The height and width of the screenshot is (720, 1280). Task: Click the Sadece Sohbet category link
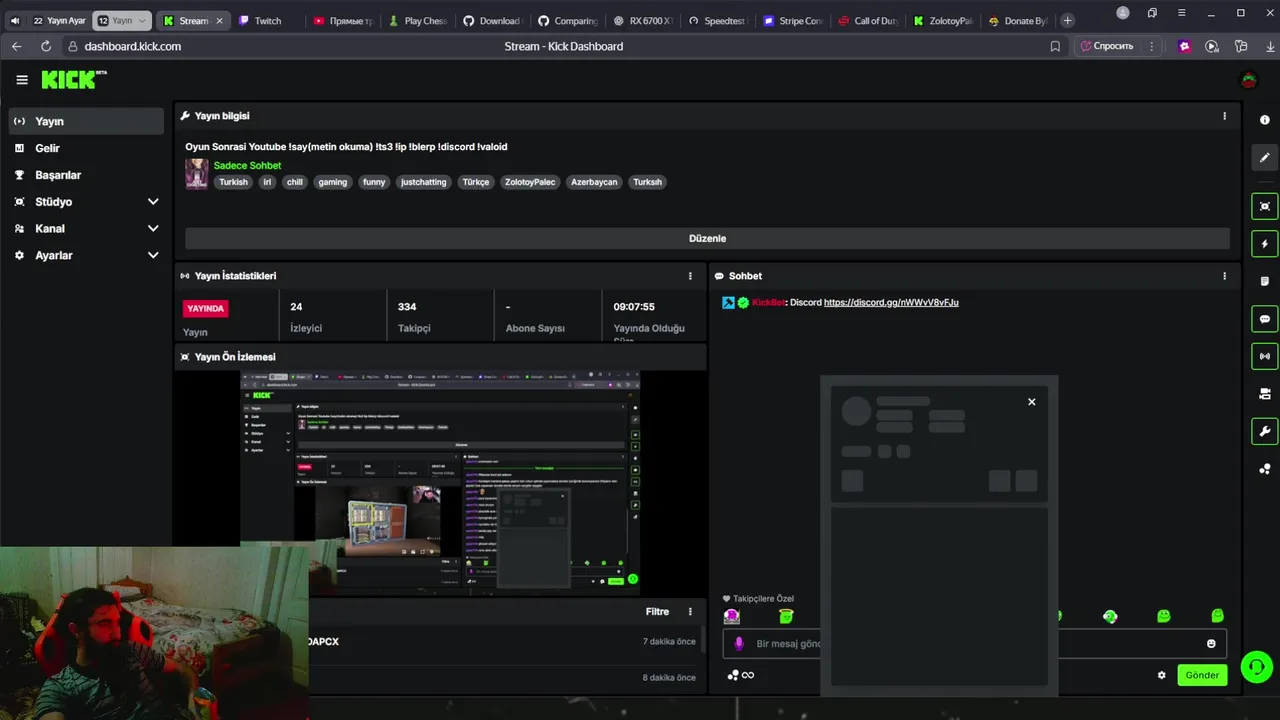247,165
